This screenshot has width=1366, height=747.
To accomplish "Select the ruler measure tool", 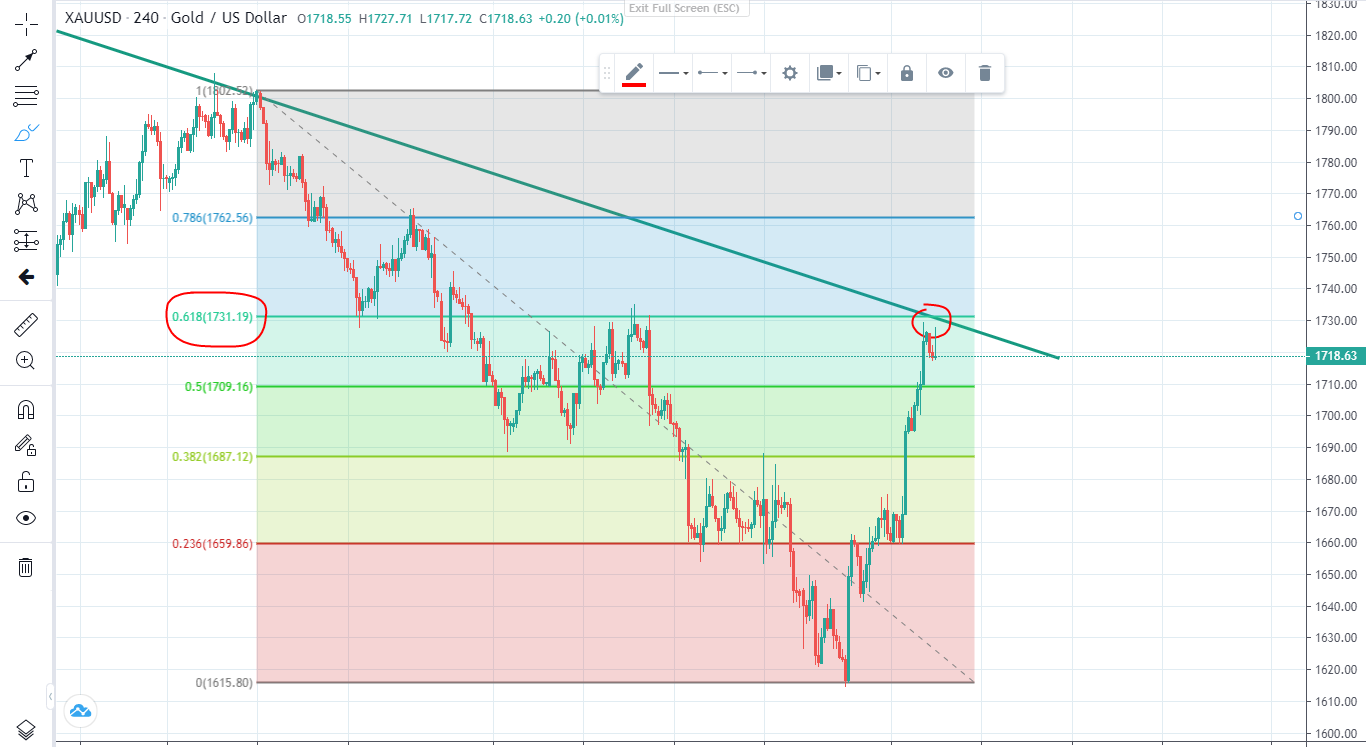I will (26, 325).
